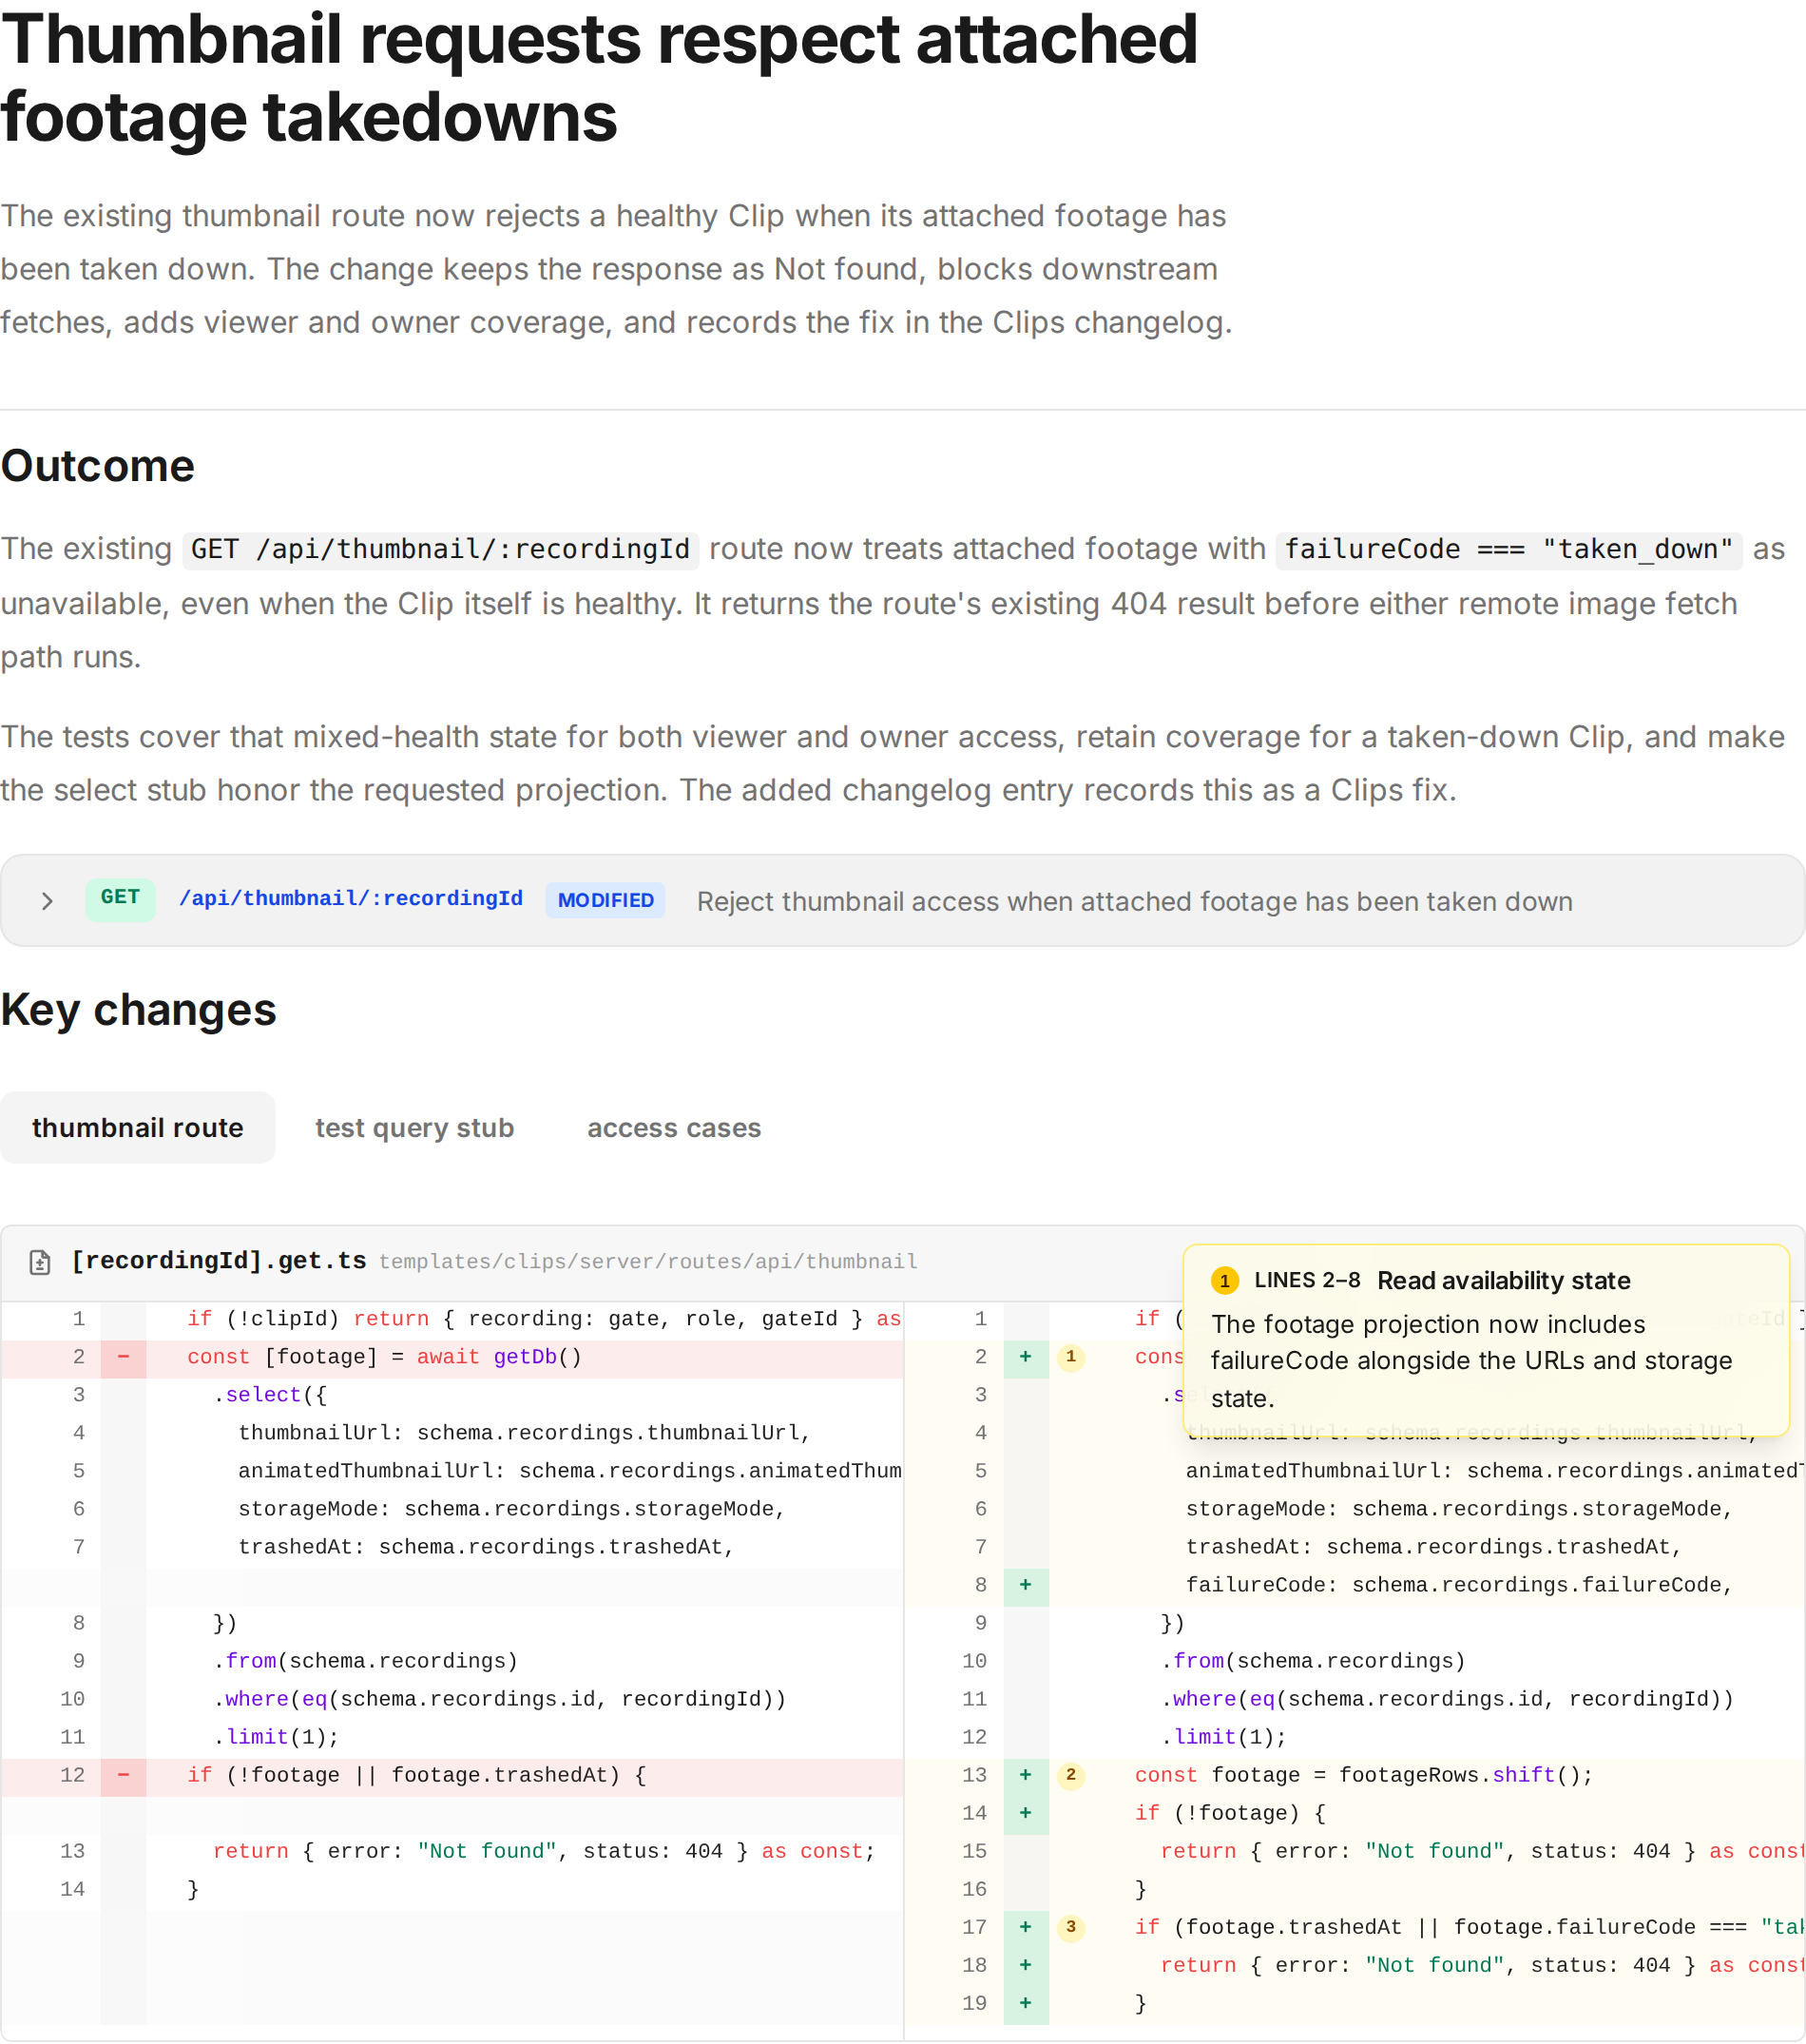The width and height of the screenshot is (1806, 2044).
Task: Click the 'Outcome' section heading
Action: click(x=98, y=466)
